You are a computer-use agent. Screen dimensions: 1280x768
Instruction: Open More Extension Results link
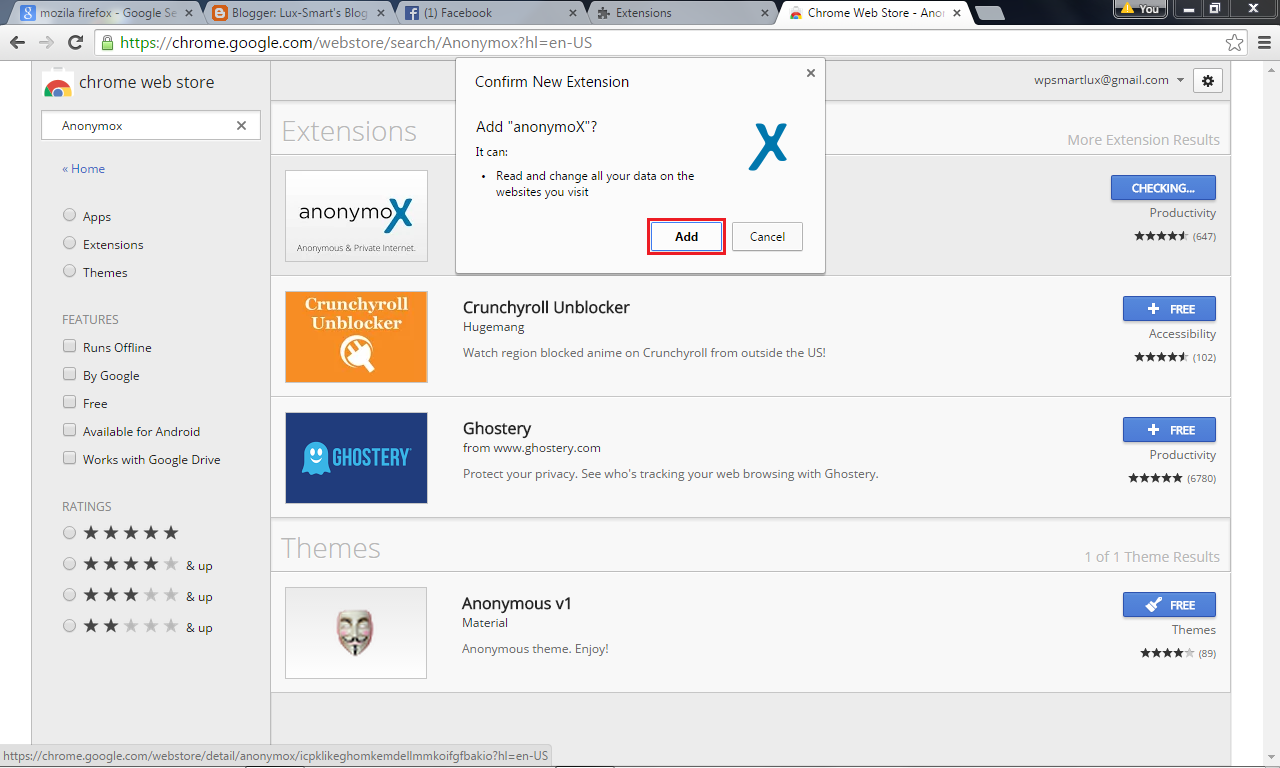coord(1143,140)
